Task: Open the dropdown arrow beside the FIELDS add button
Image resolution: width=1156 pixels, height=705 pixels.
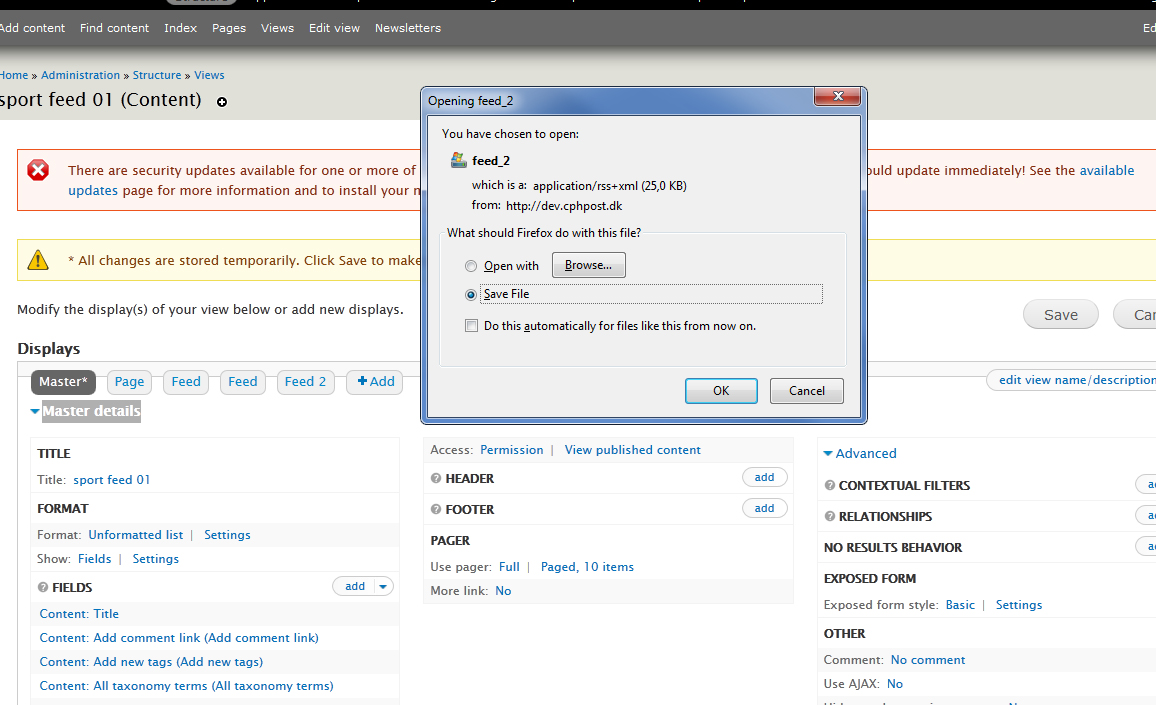Action: (384, 587)
